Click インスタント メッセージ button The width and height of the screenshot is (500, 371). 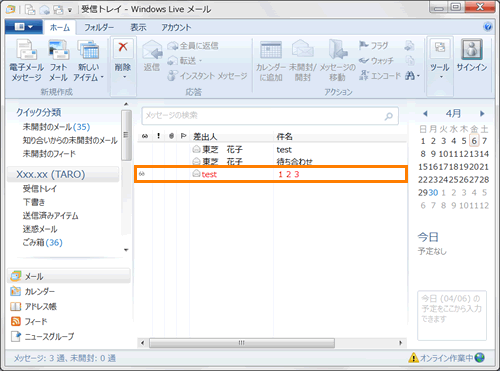(207, 76)
